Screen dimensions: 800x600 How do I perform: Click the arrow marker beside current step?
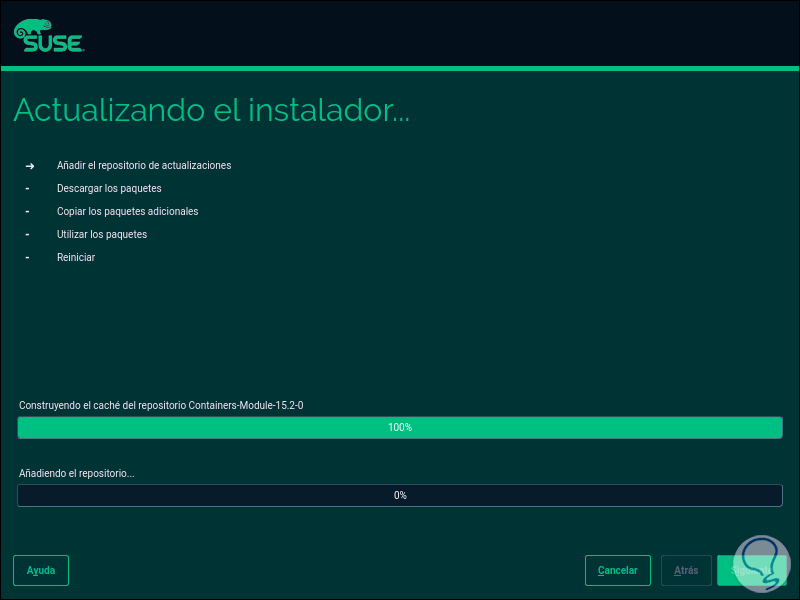point(28,165)
